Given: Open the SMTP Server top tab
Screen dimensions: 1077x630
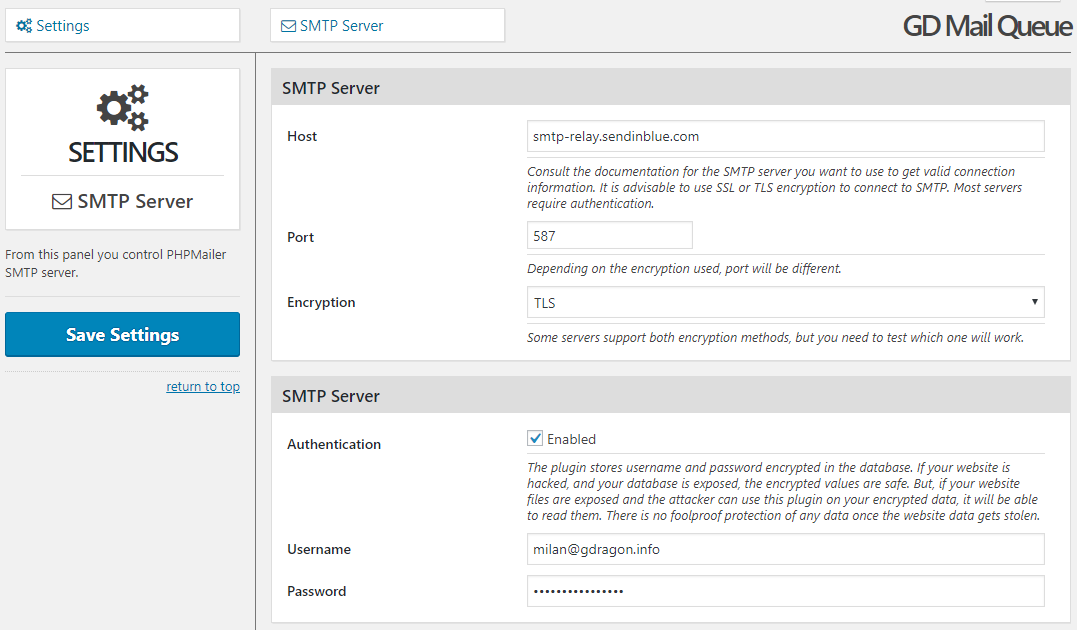Looking at the screenshot, I should pos(387,26).
